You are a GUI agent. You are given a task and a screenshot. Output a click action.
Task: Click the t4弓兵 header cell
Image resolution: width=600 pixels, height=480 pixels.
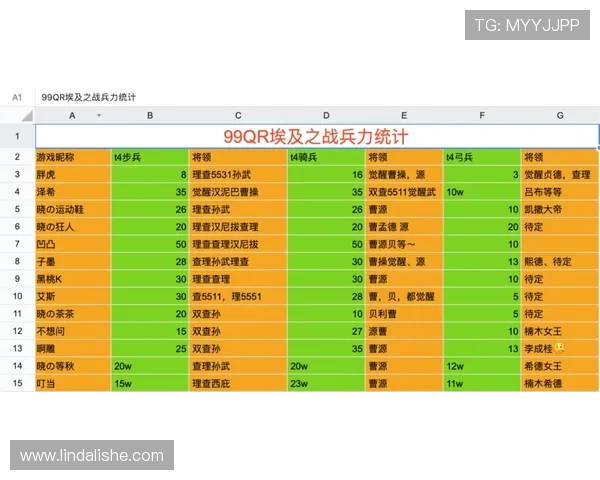pos(482,157)
